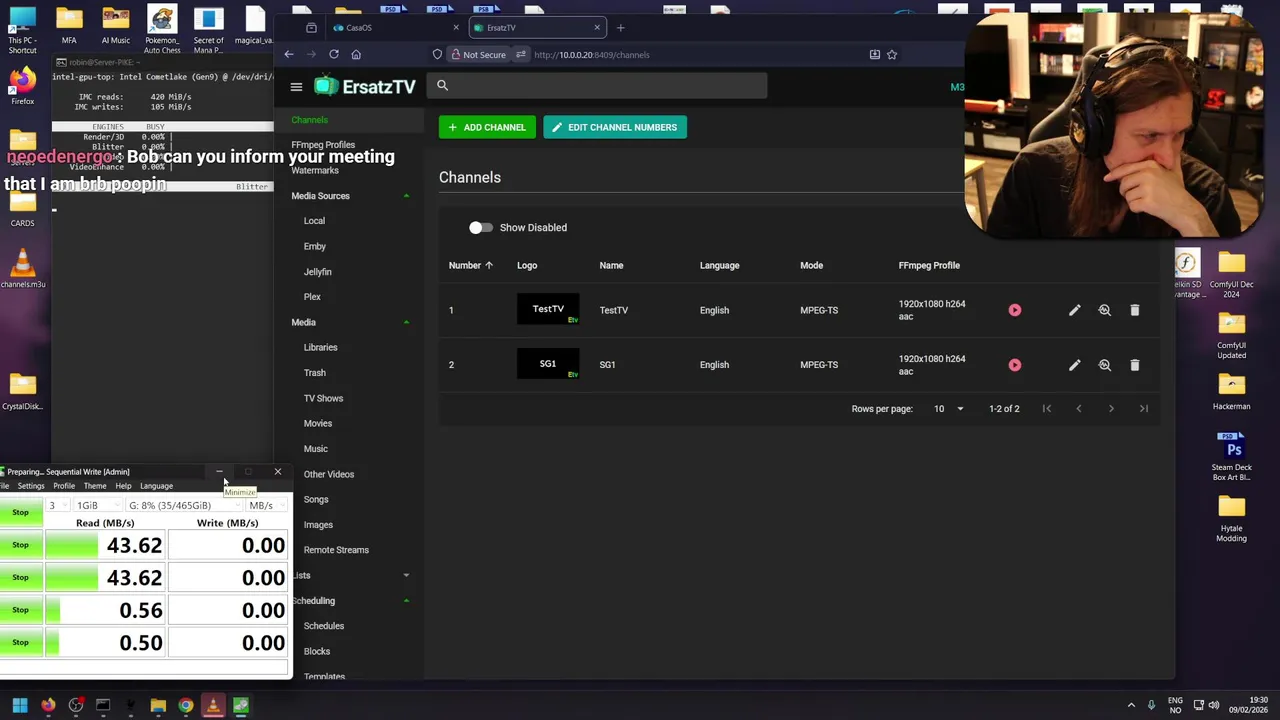Open FFmpeg Profiles in sidebar

pyautogui.click(x=323, y=145)
